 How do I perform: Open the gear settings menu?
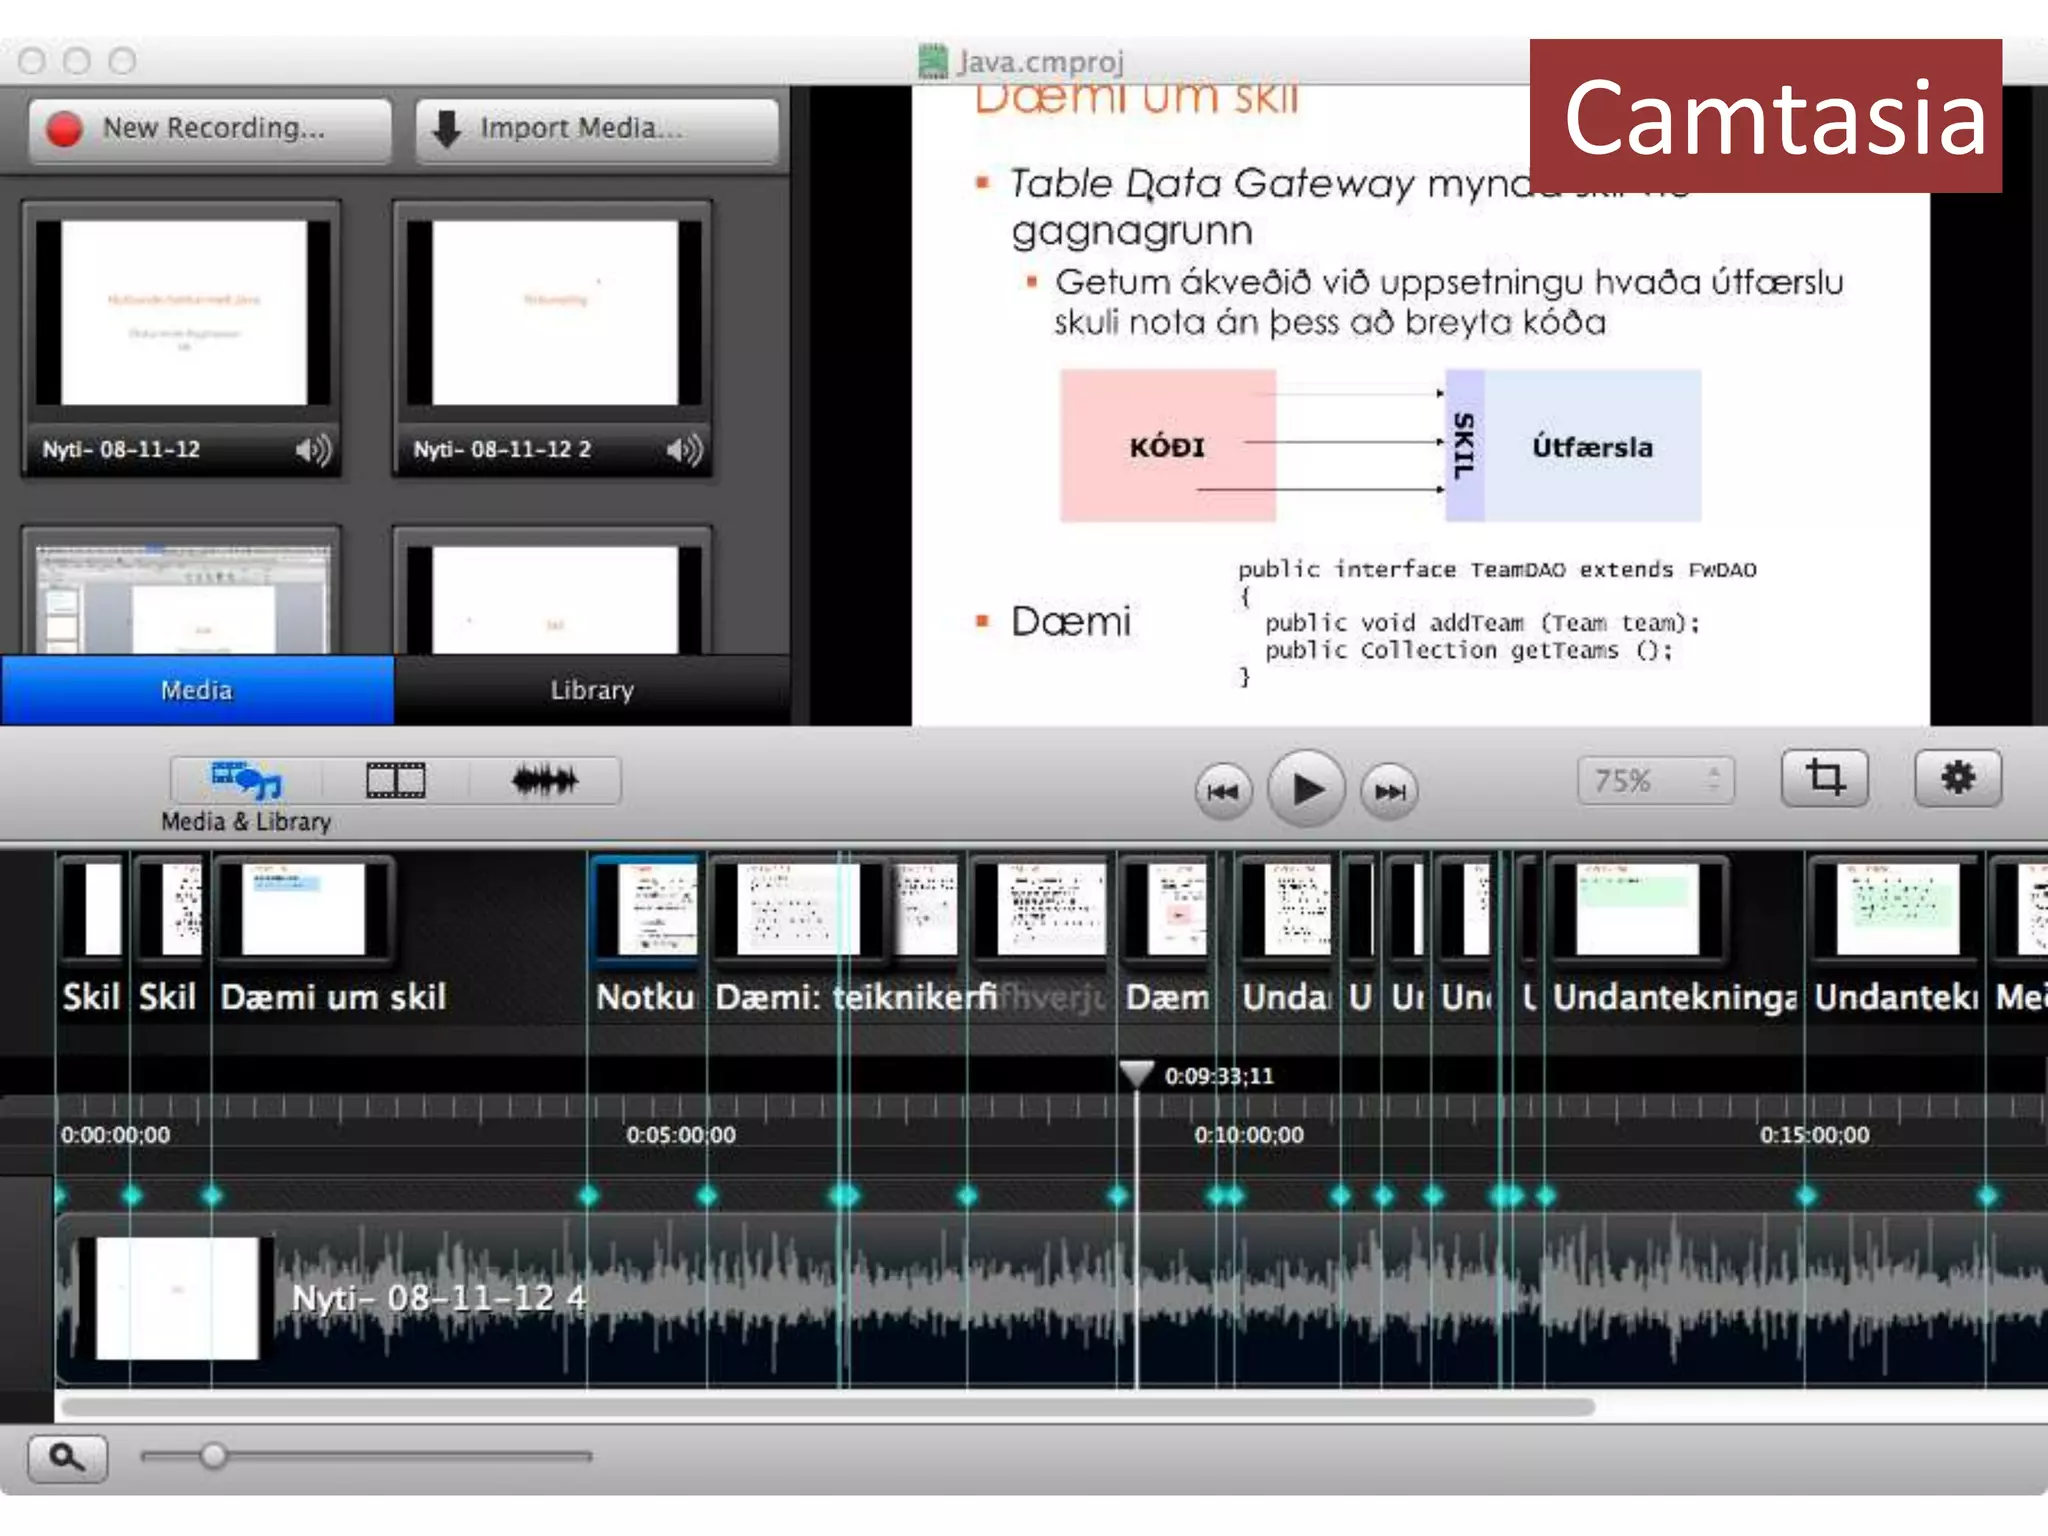point(1958,778)
